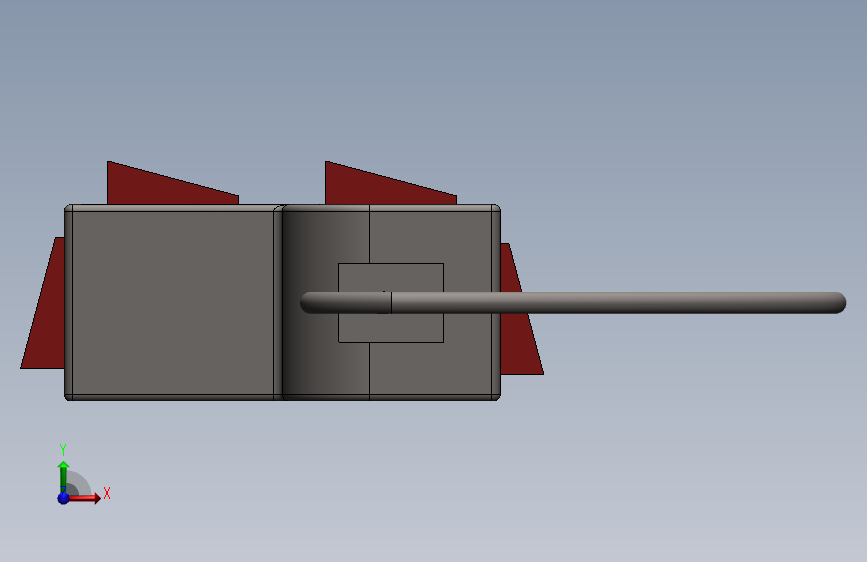
Task: Select the large left gray block face
Action: pyautogui.click(x=173, y=303)
